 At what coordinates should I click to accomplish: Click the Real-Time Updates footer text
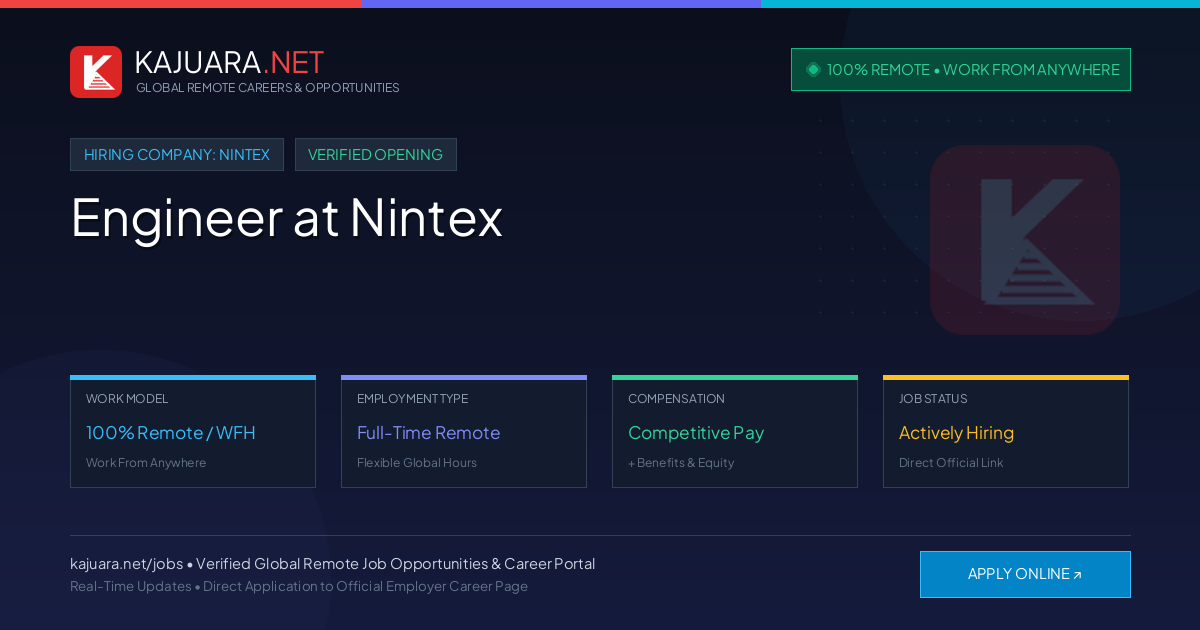point(130,586)
